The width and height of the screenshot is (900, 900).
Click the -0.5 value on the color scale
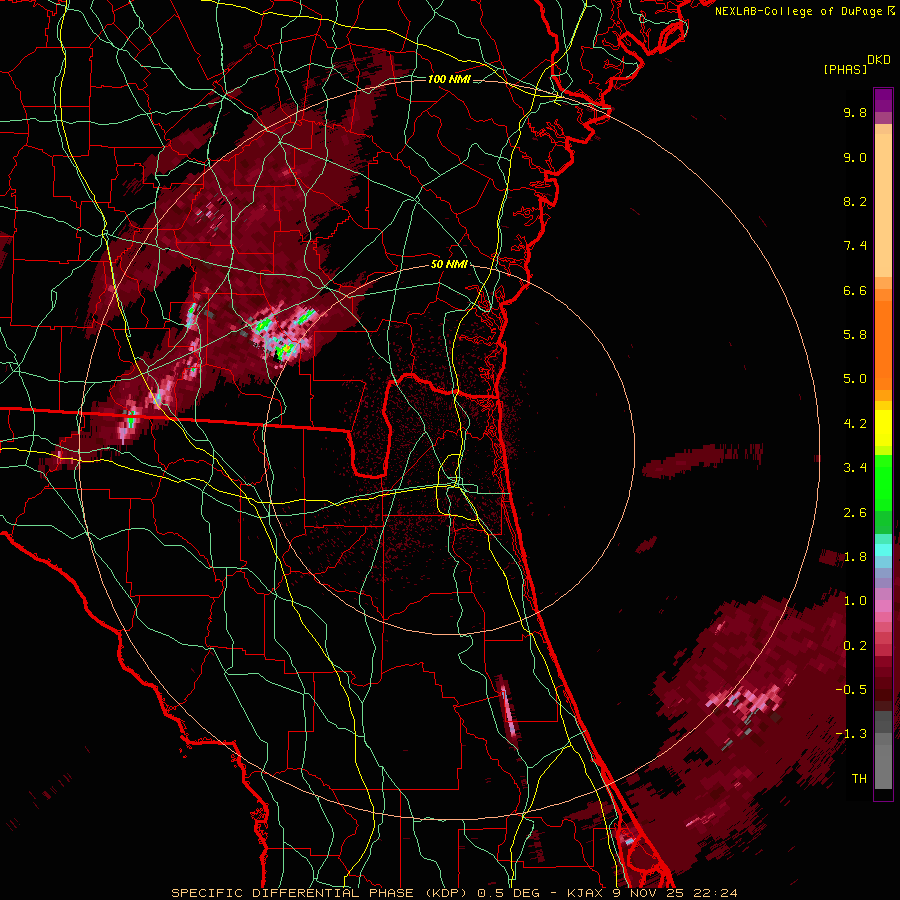click(x=851, y=690)
